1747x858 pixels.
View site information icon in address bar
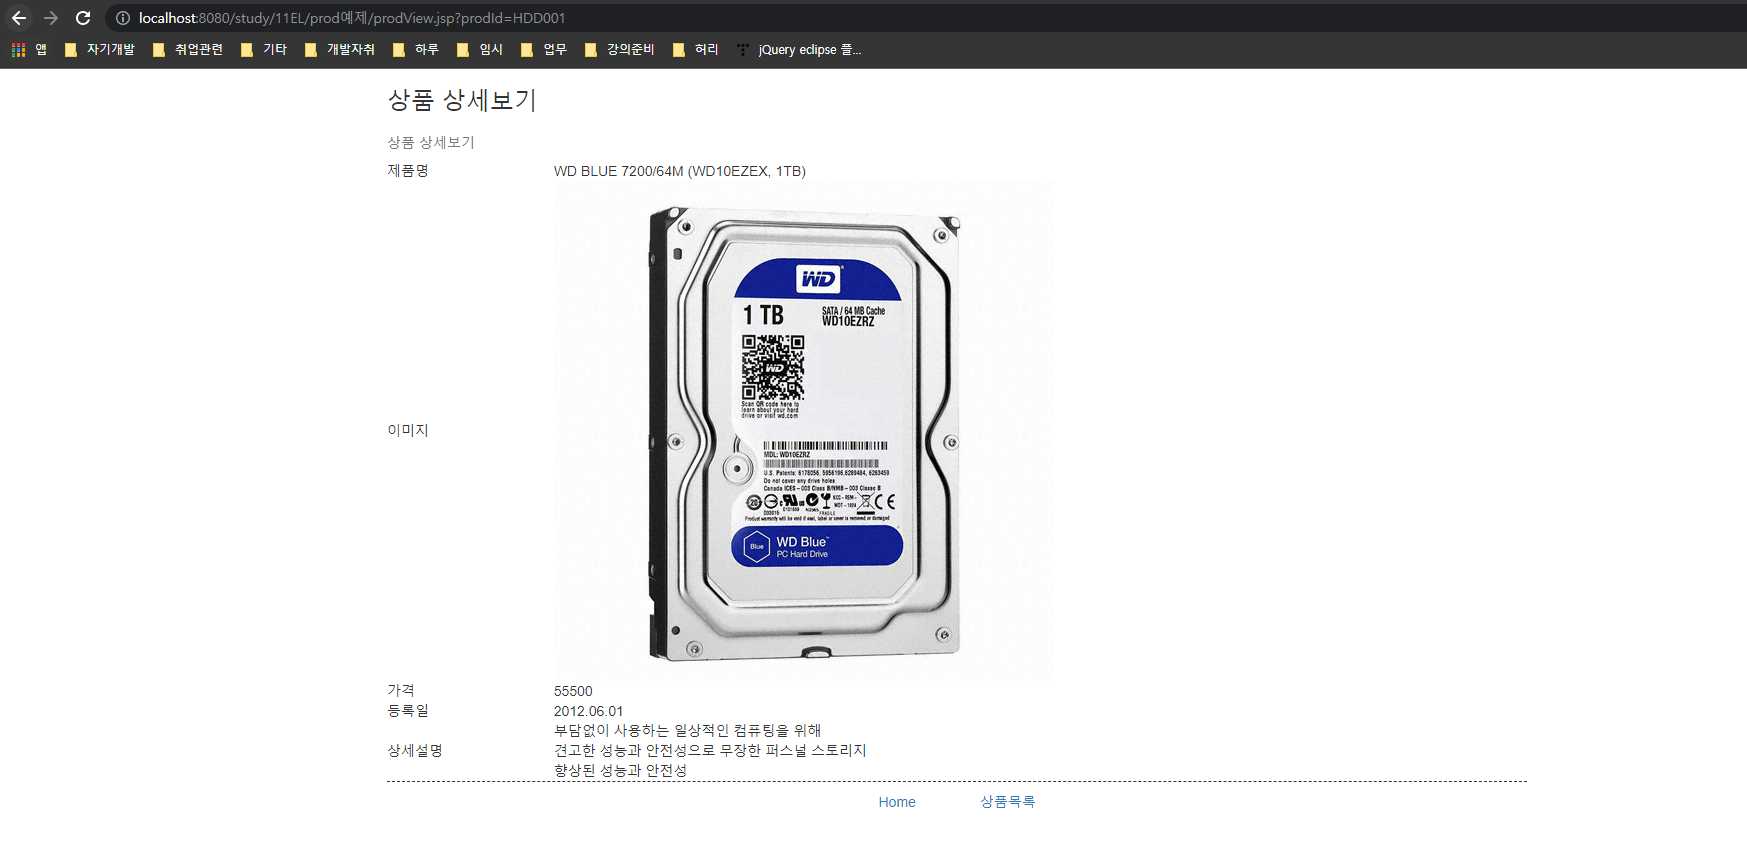123,18
